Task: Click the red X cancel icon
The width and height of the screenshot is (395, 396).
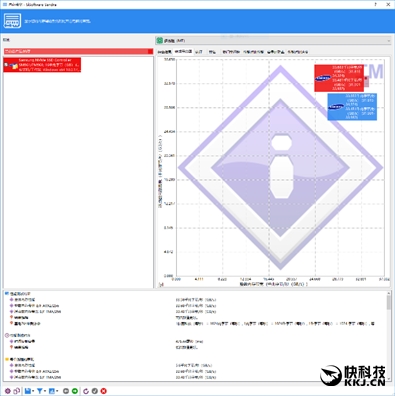Action: 104,391
